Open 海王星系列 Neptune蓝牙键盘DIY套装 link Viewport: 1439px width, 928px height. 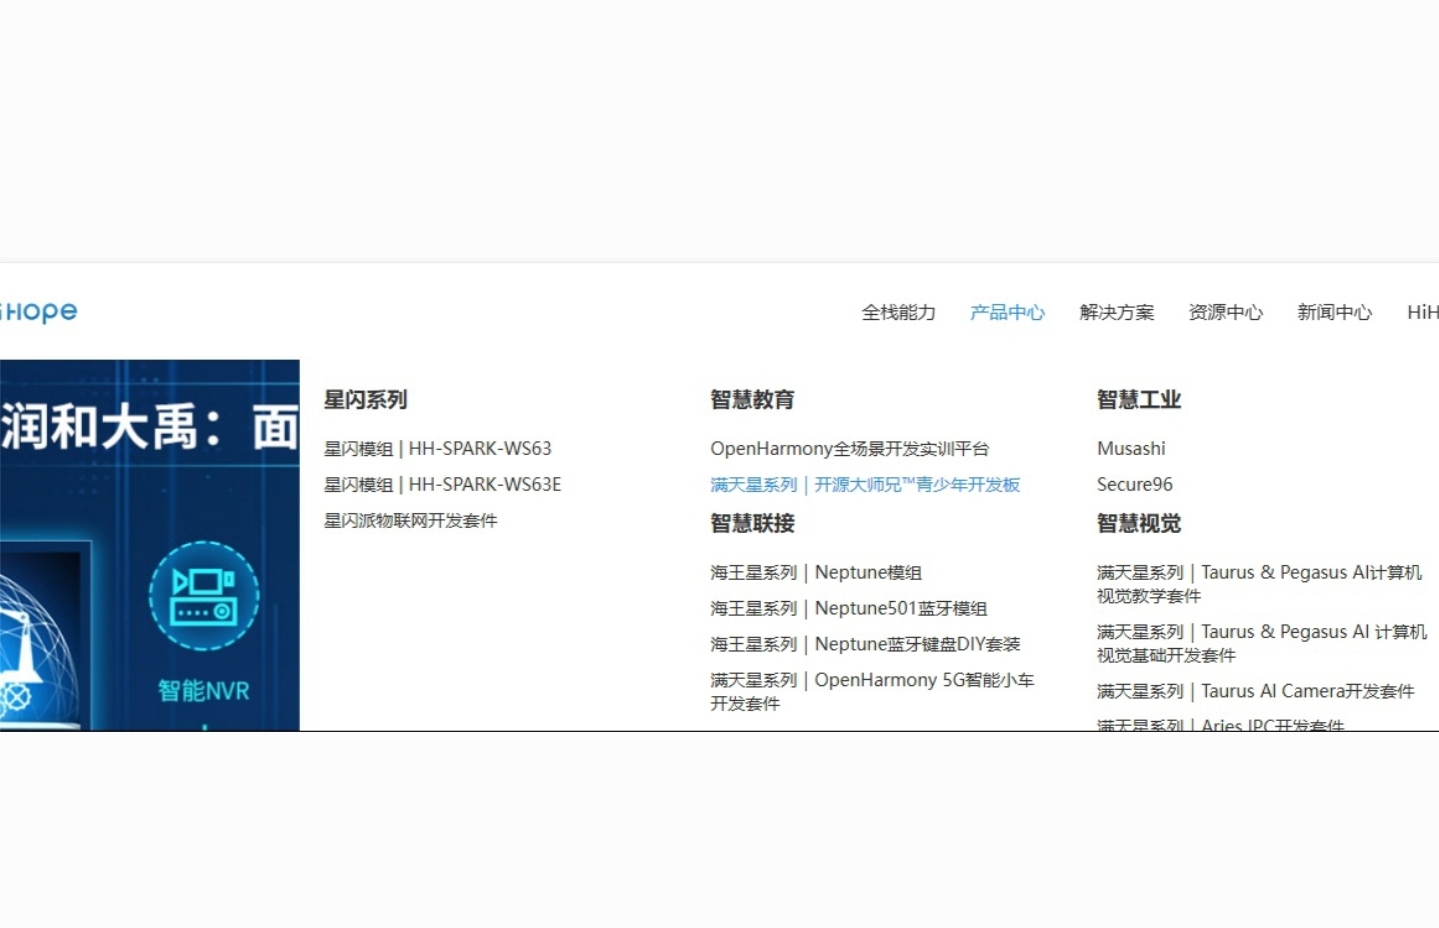865,645
